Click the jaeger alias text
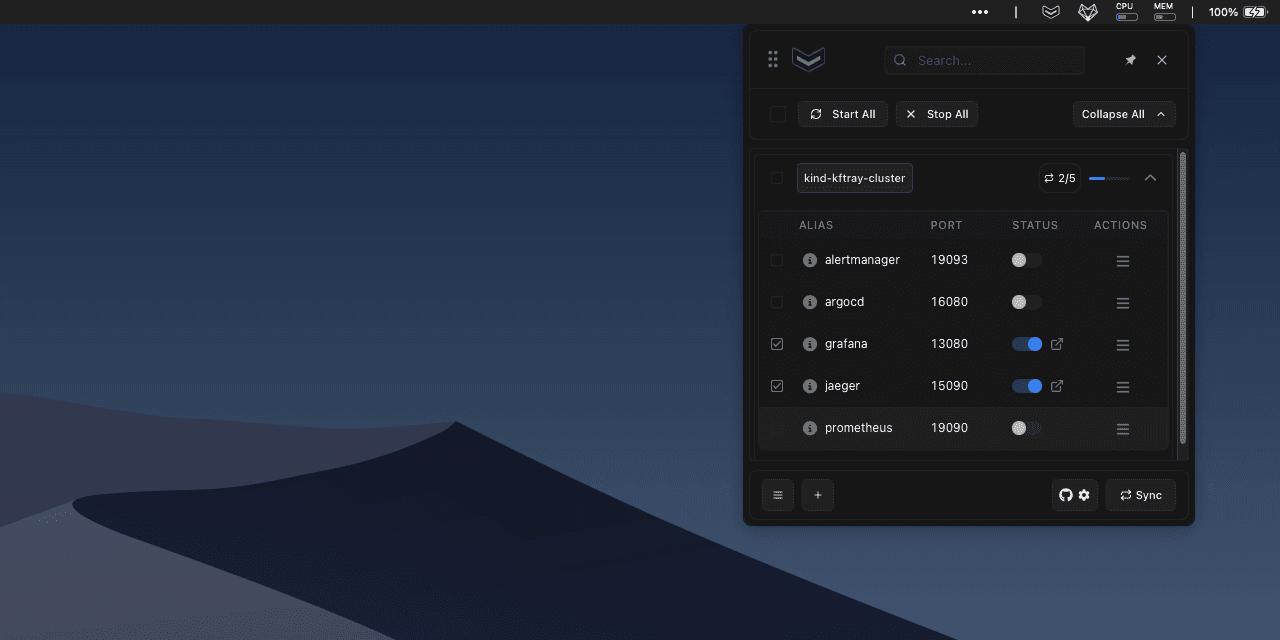The height and width of the screenshot is (640, 1280). pos(842,386)
